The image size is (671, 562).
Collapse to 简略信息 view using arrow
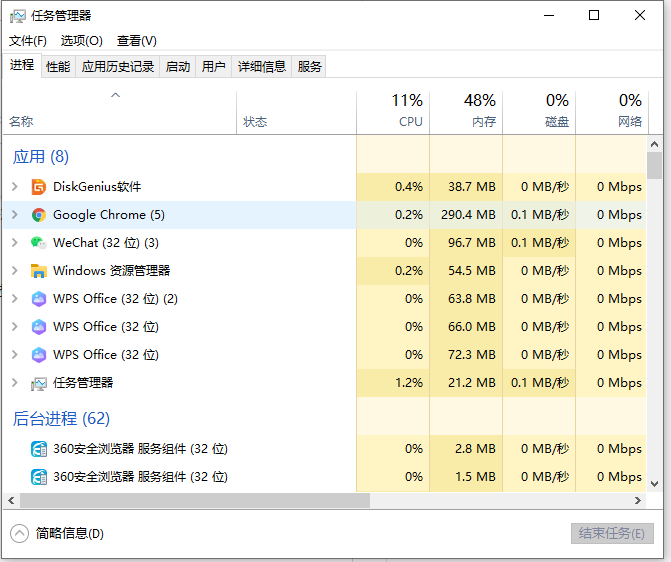point(19,533)
